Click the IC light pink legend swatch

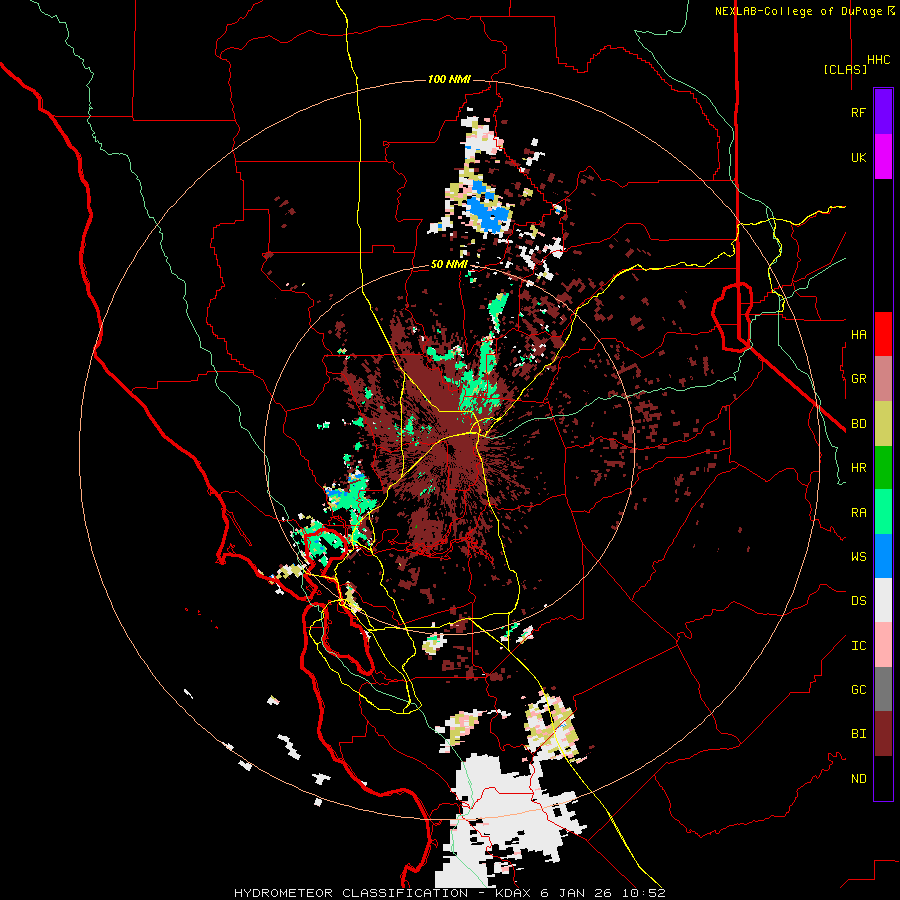tap(883, 645)
